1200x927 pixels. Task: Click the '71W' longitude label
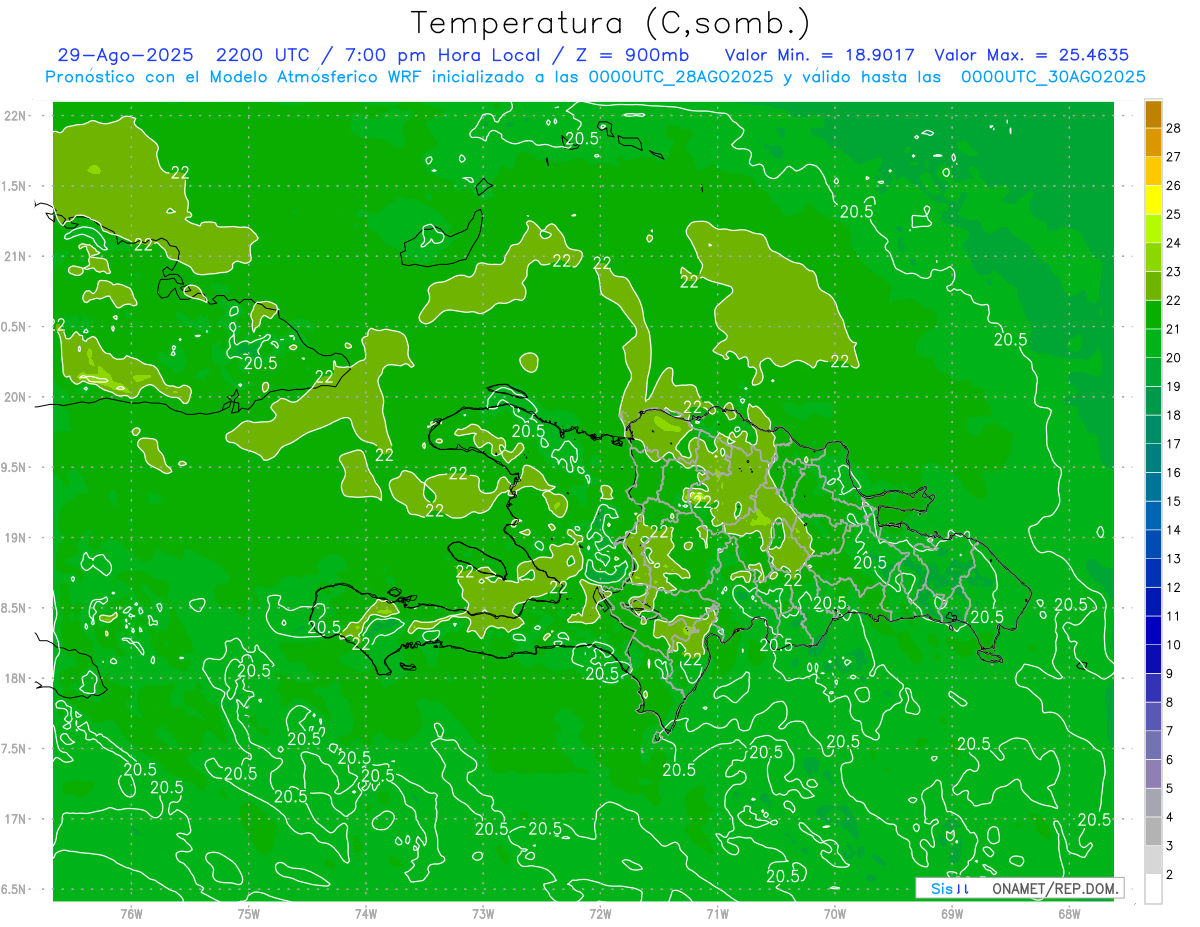[x=717, y=913]
